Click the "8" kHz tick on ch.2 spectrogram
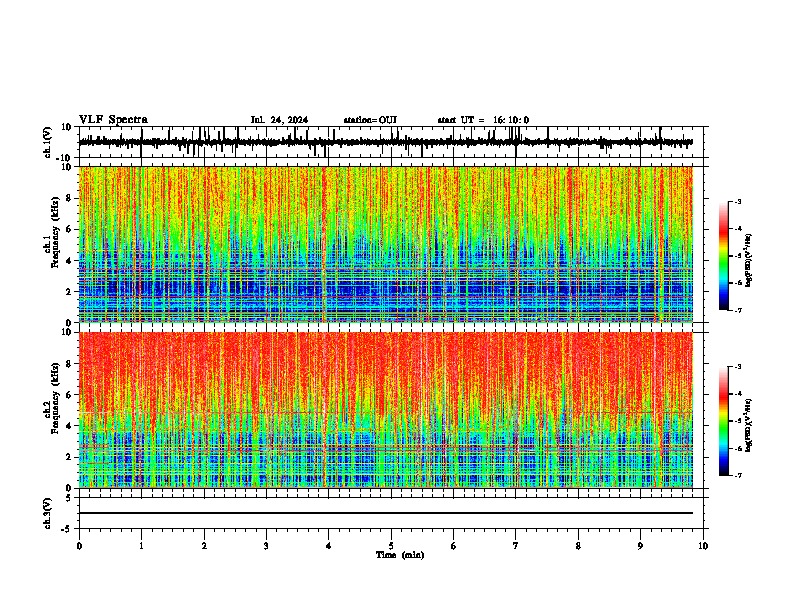Screen dimensions: 792x612 (69, 364)
